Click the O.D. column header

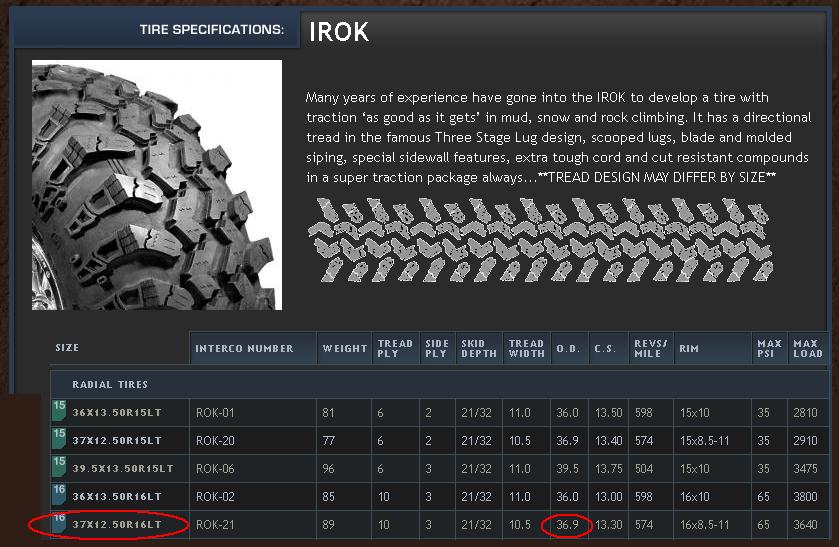pos(567,348)
